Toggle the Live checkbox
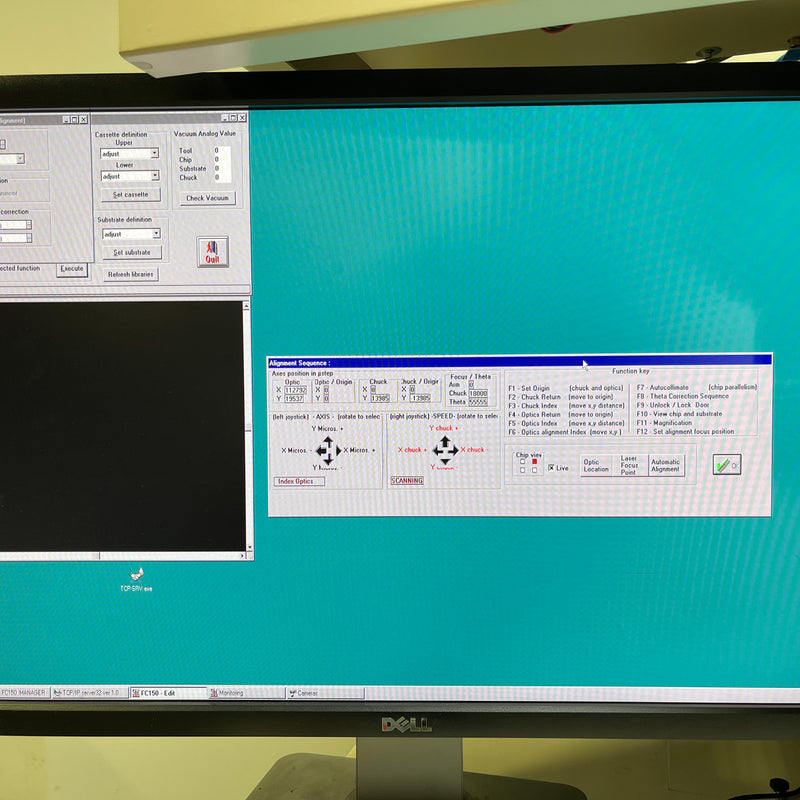 (551, 468)
